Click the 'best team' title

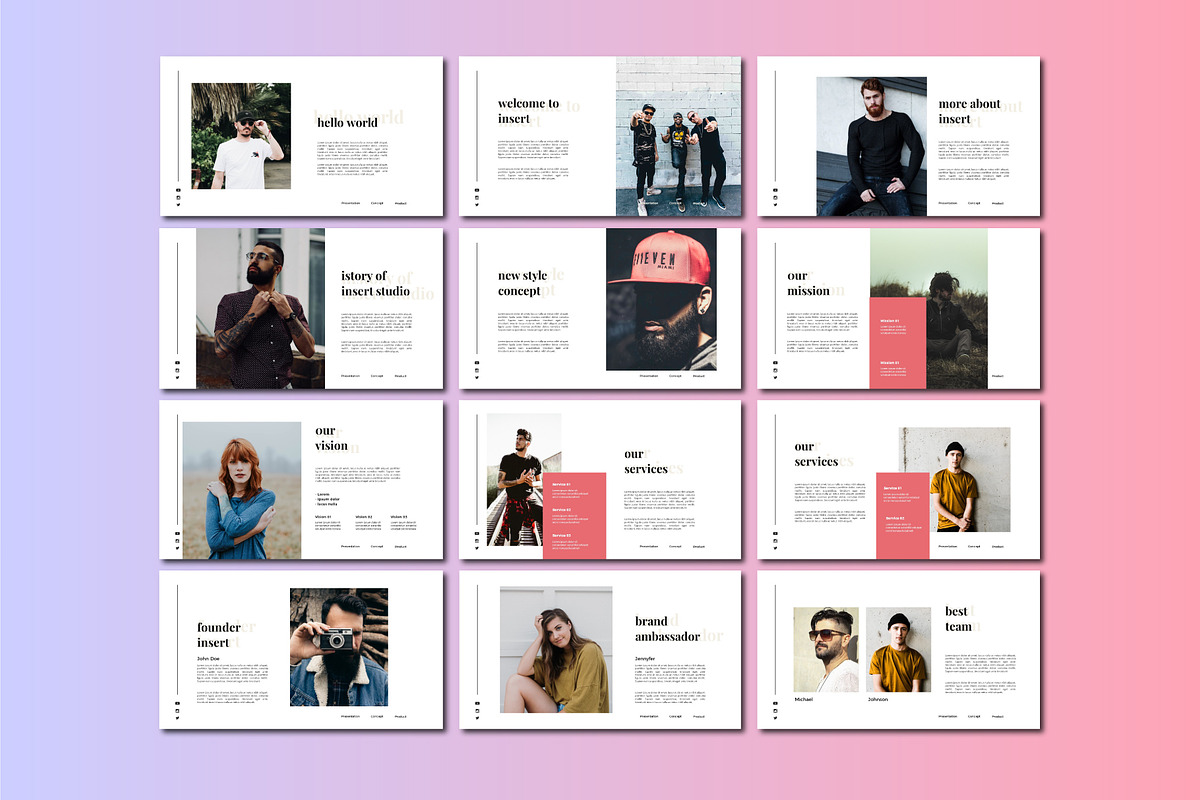[x=957, y=619]
